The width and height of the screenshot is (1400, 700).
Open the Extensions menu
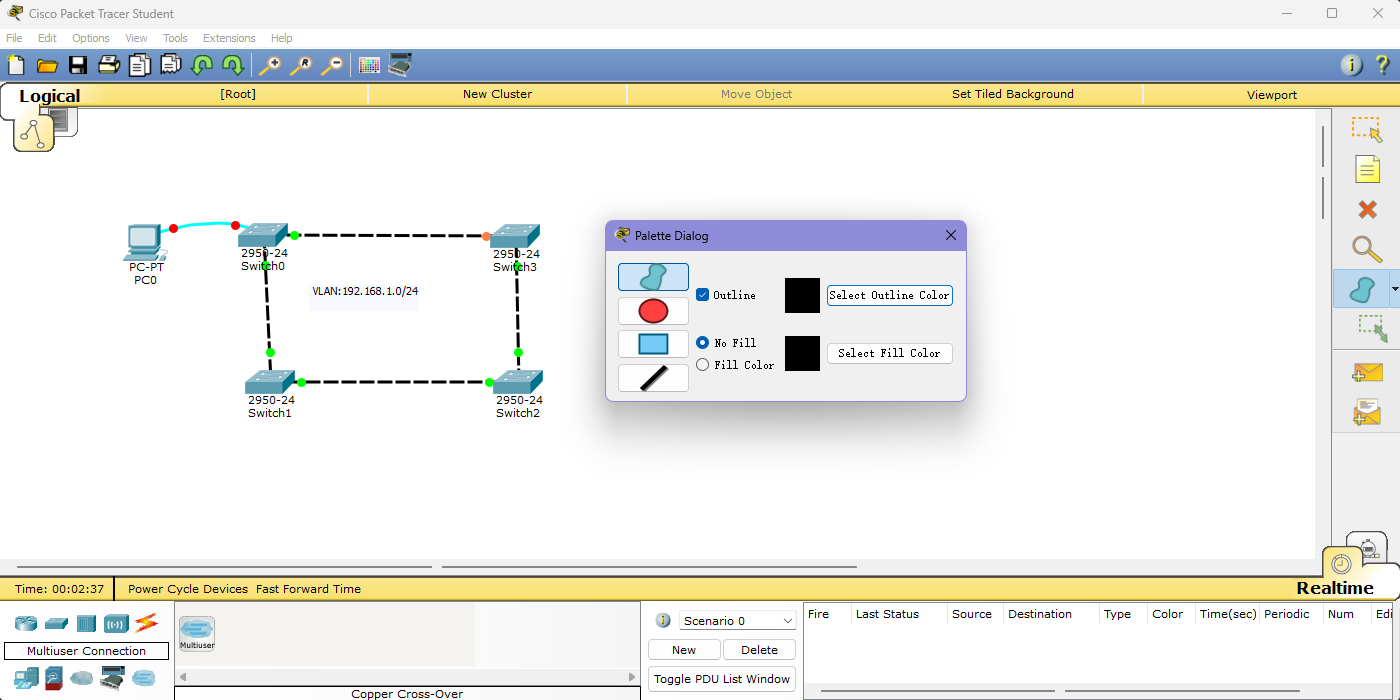[x=229, y=38]
